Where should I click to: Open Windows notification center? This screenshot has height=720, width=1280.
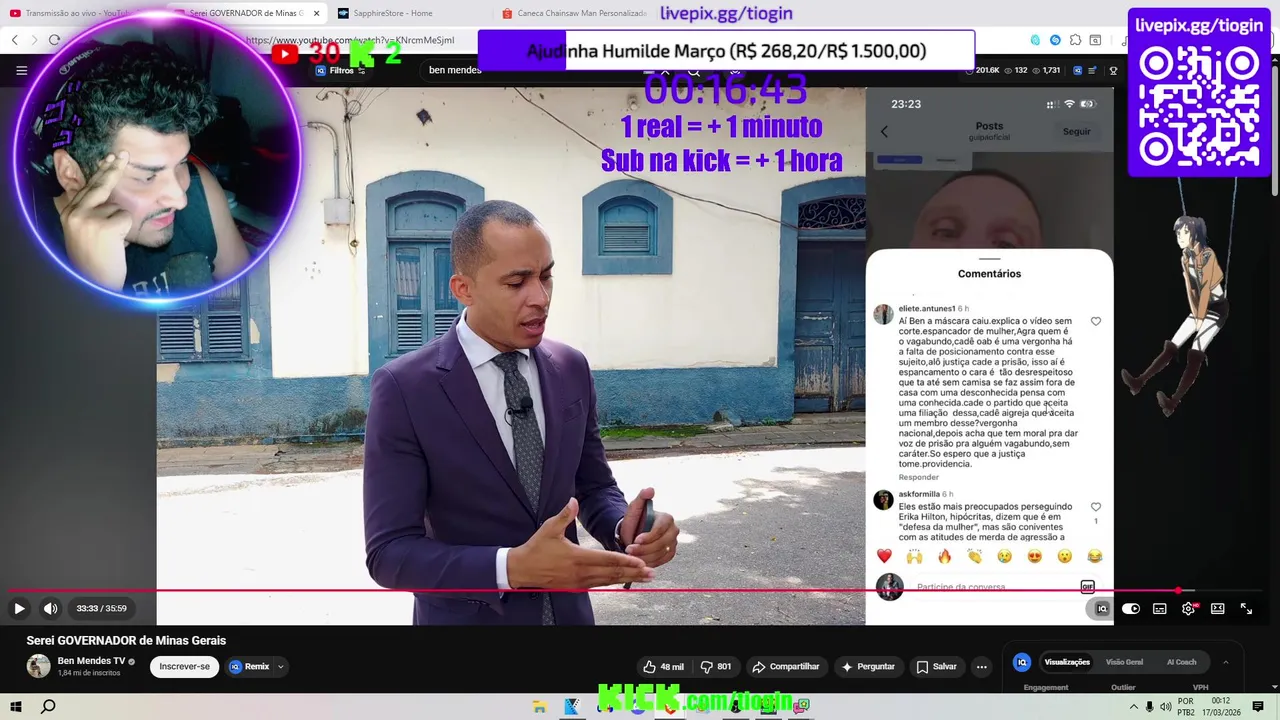click(x=1258, y=707)
